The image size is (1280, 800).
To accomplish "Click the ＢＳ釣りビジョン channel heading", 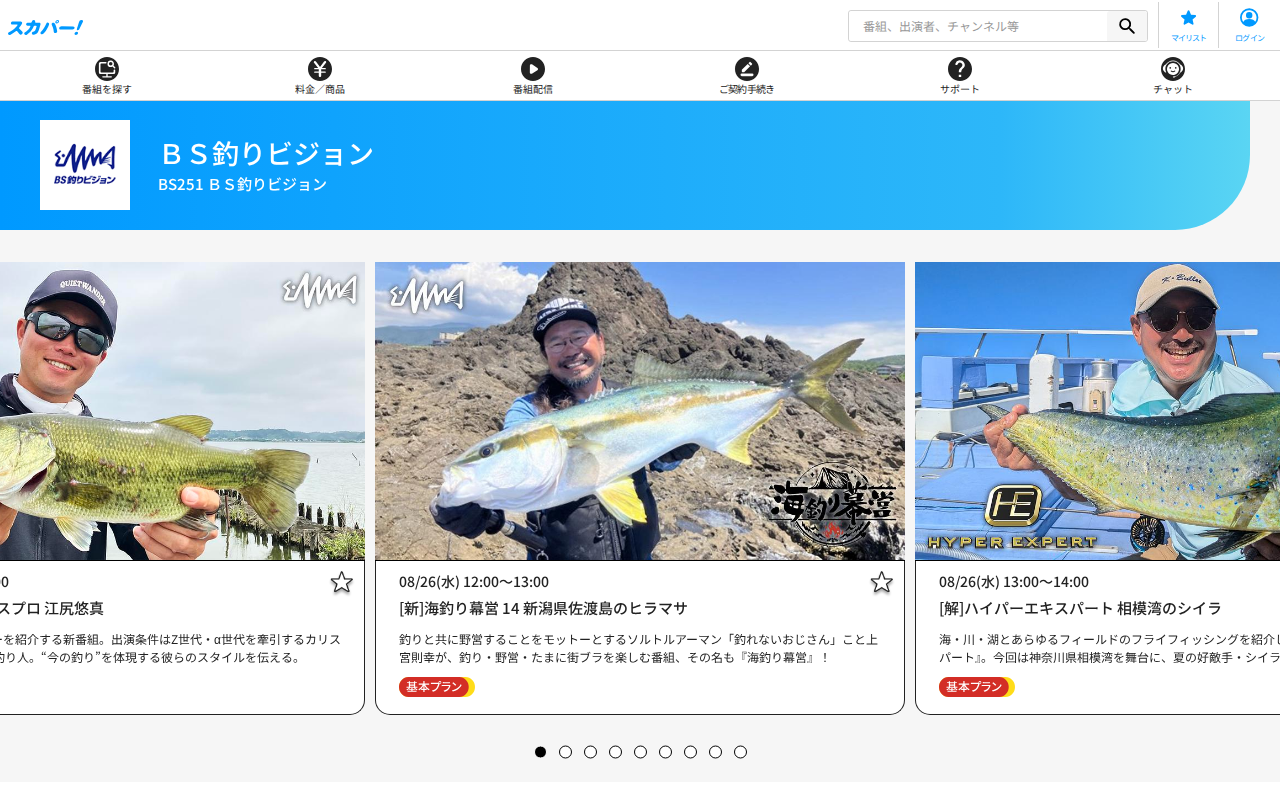I will pyautogui.click(x=266, y=154).
